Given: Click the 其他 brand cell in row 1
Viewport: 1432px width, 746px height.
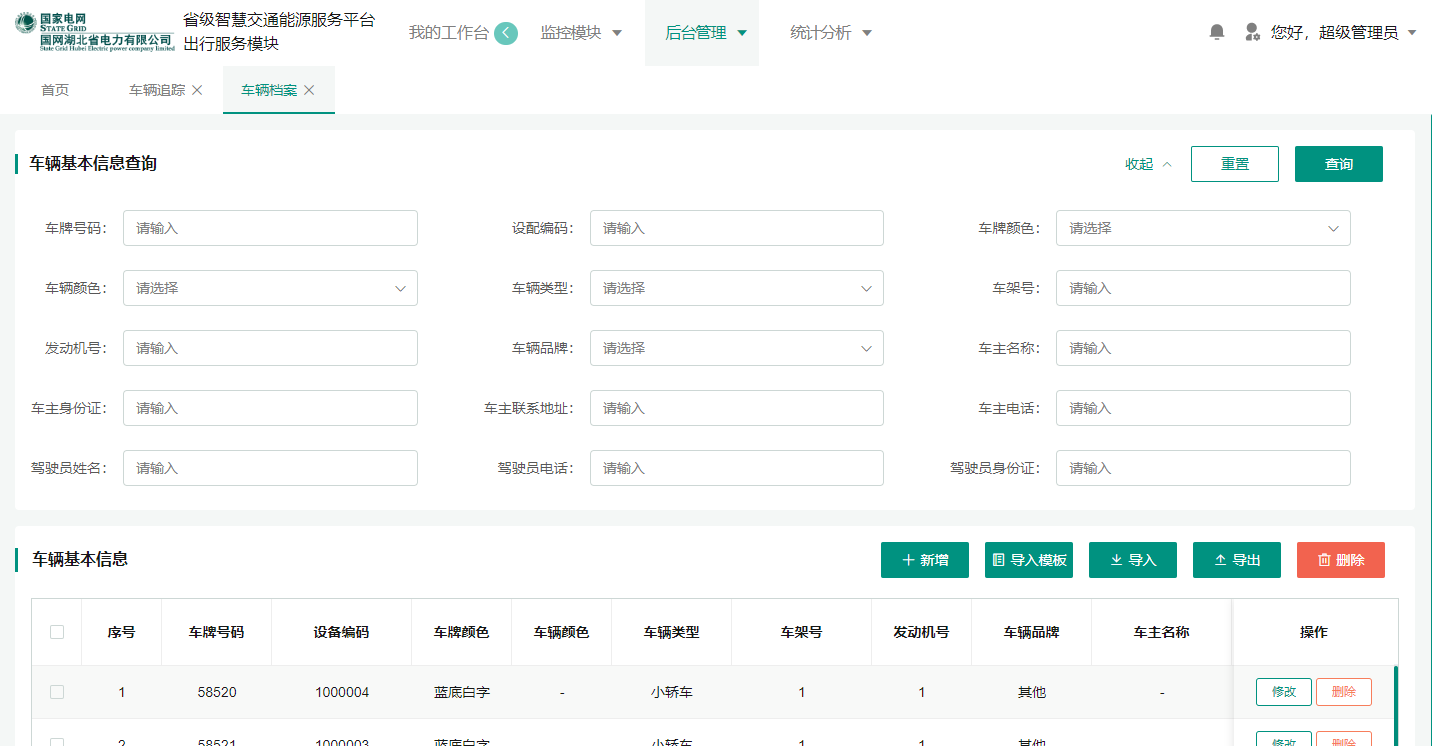Looking at the screenshot, I should [x=1031, y=692].
